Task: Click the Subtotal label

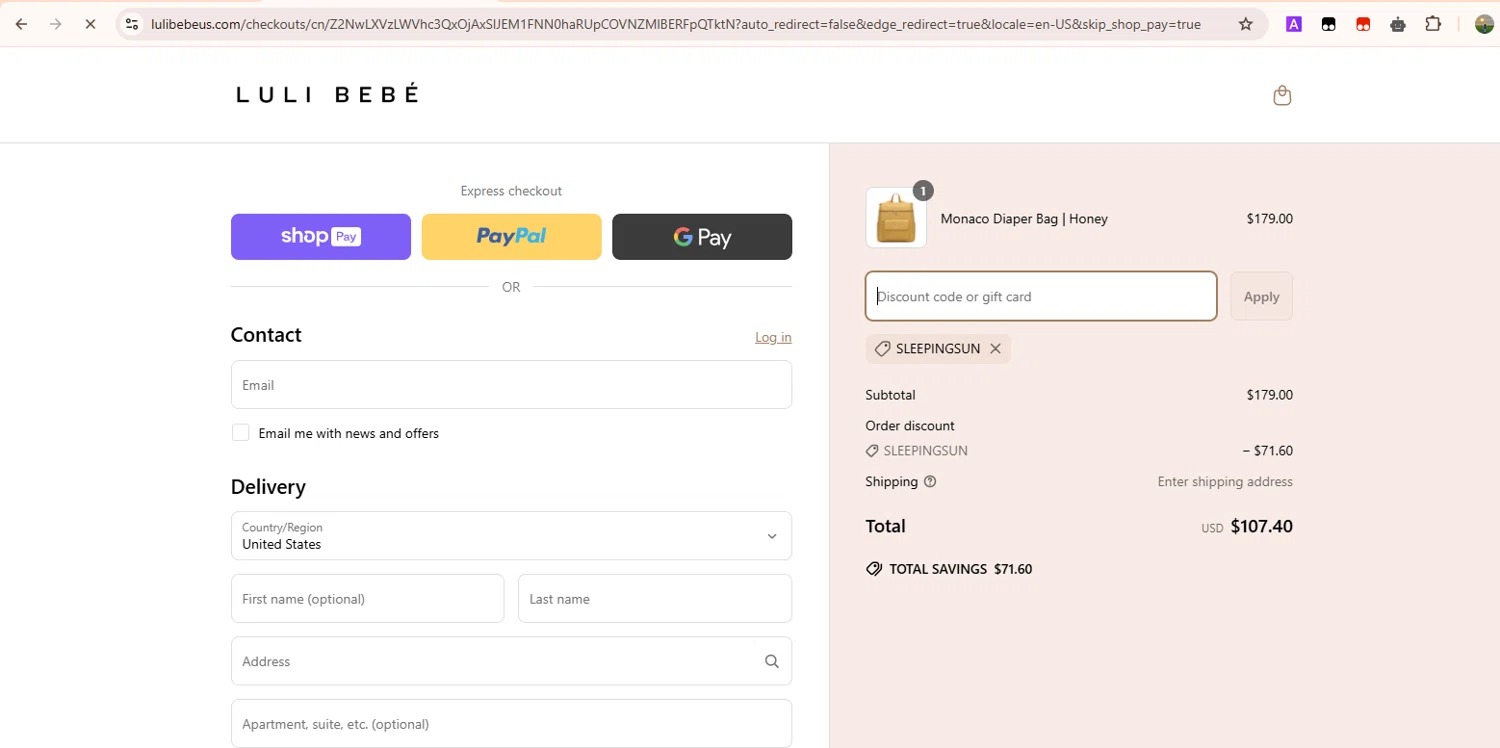Action: [x=890, y=395]
